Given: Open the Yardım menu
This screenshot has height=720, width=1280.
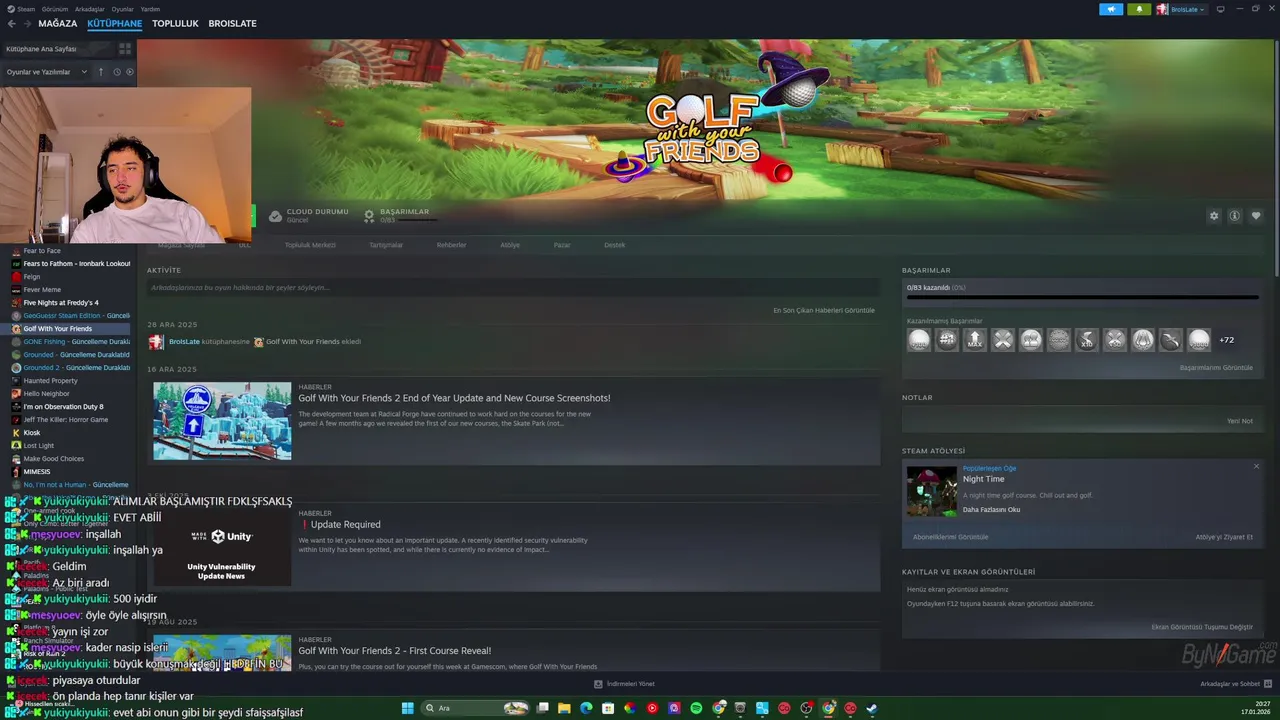Looking at the screenshot, I should point(150,9).
